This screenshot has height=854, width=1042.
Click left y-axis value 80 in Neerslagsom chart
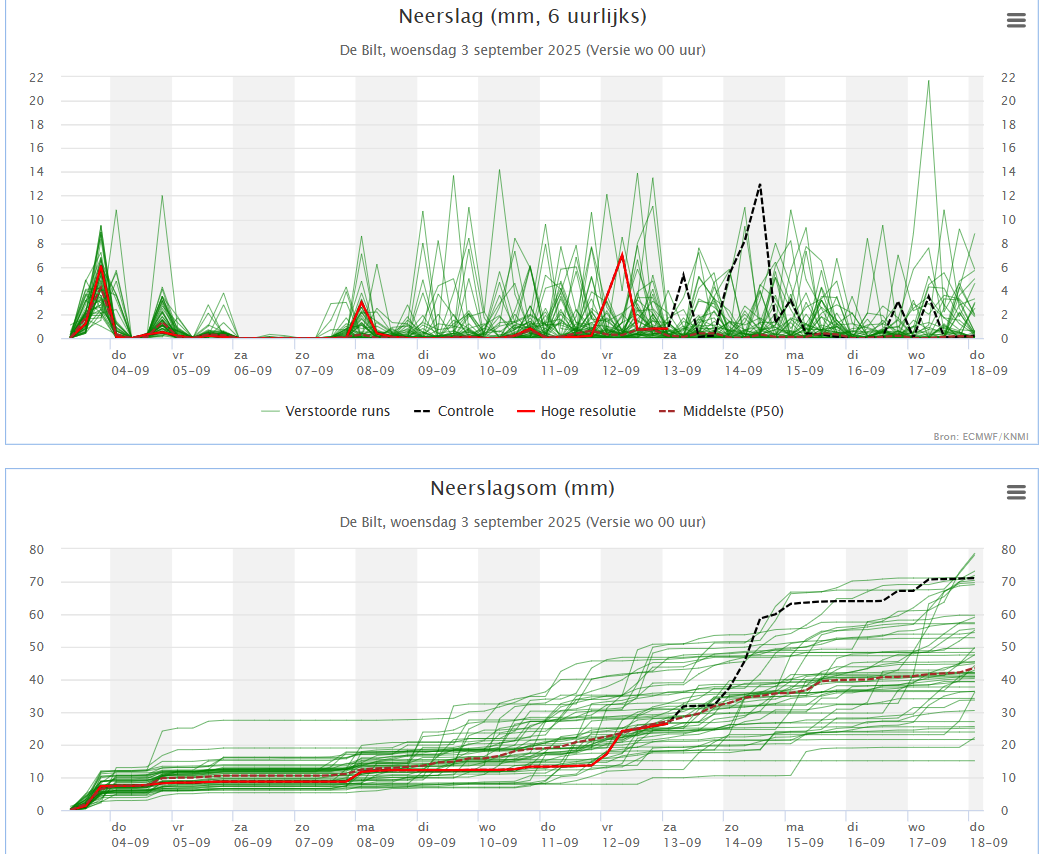pos(37,550)
